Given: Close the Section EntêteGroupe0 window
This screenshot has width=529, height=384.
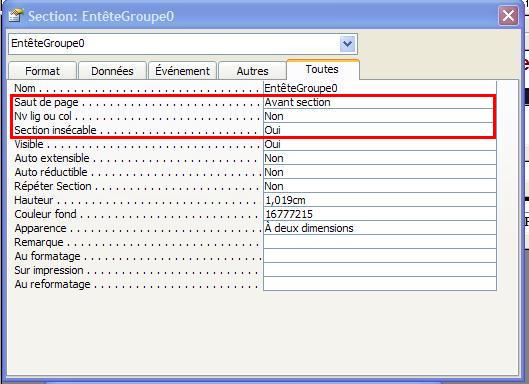Looking at the screenshot, I should pos(508,16).
